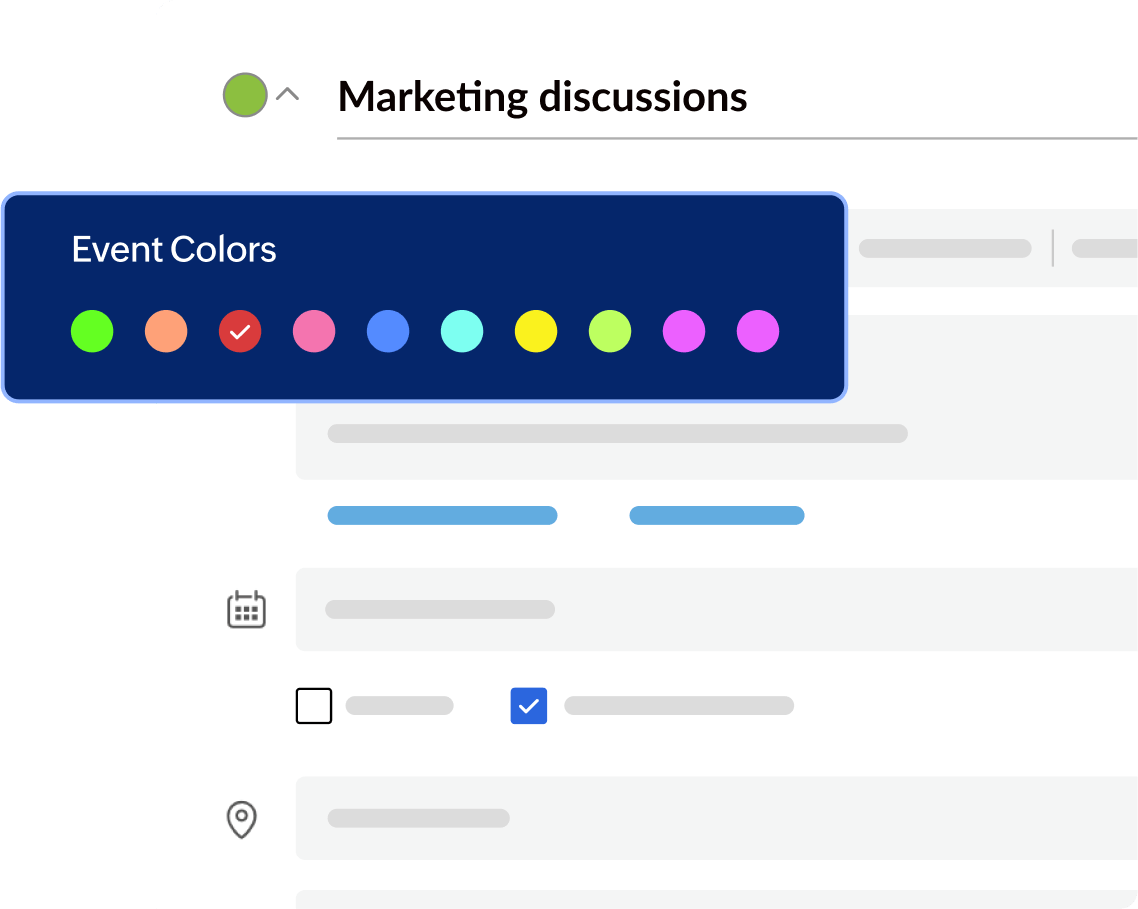
Task: Pick the yellow event color
Action: (x=536, y=331)
